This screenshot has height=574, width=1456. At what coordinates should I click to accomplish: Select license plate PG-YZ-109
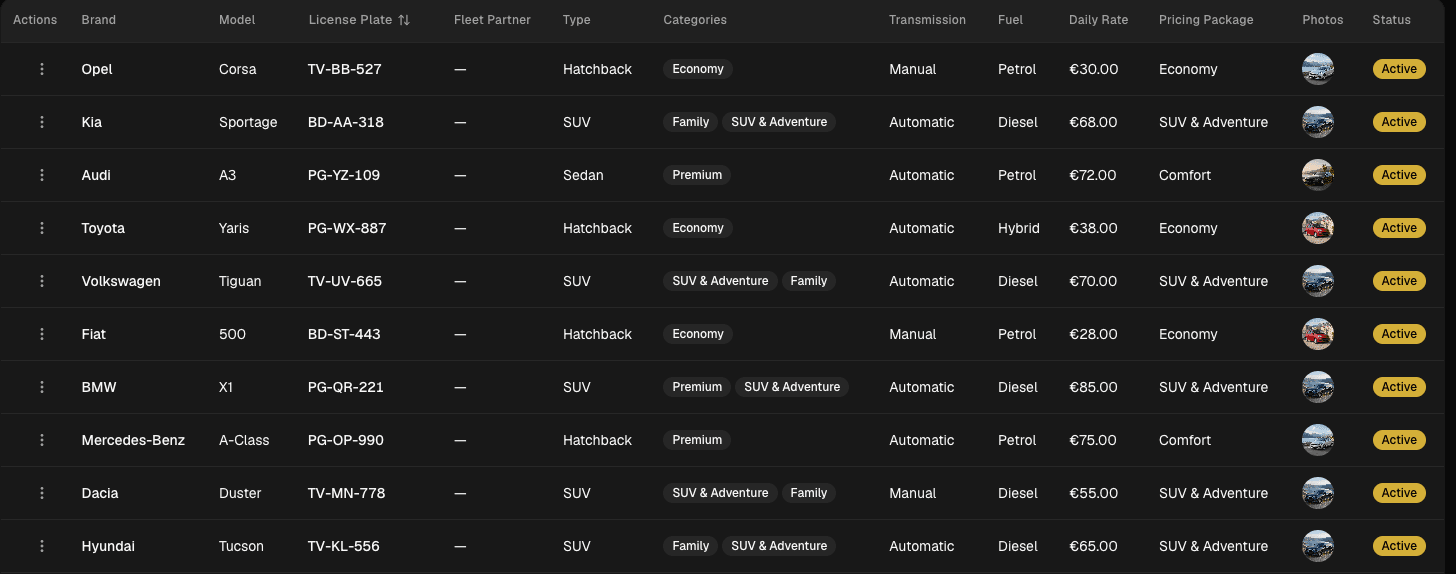344,175
